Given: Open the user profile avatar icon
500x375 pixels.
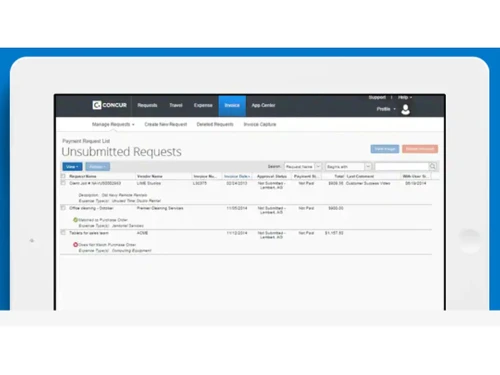Looking at the screenshot, I should pos(406,109).
